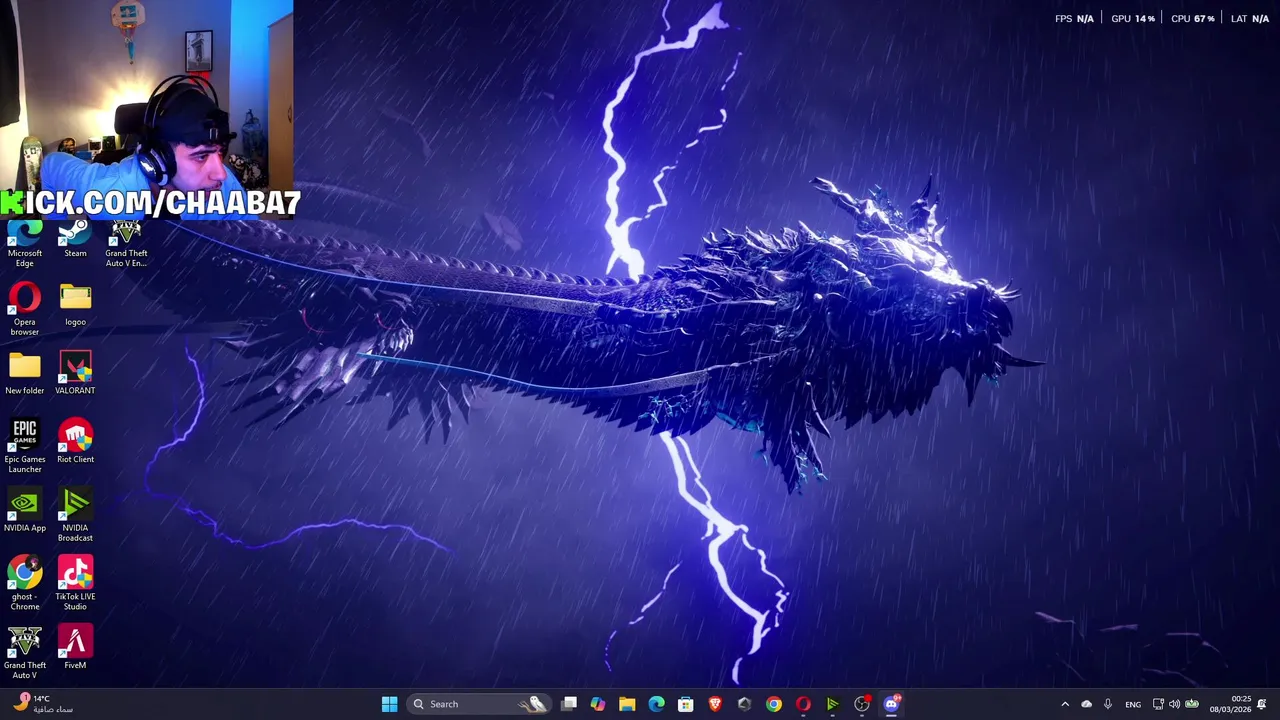
Task: Select the Grand Theft Auto V desktop shortcut
Action: tap(25, 653)
